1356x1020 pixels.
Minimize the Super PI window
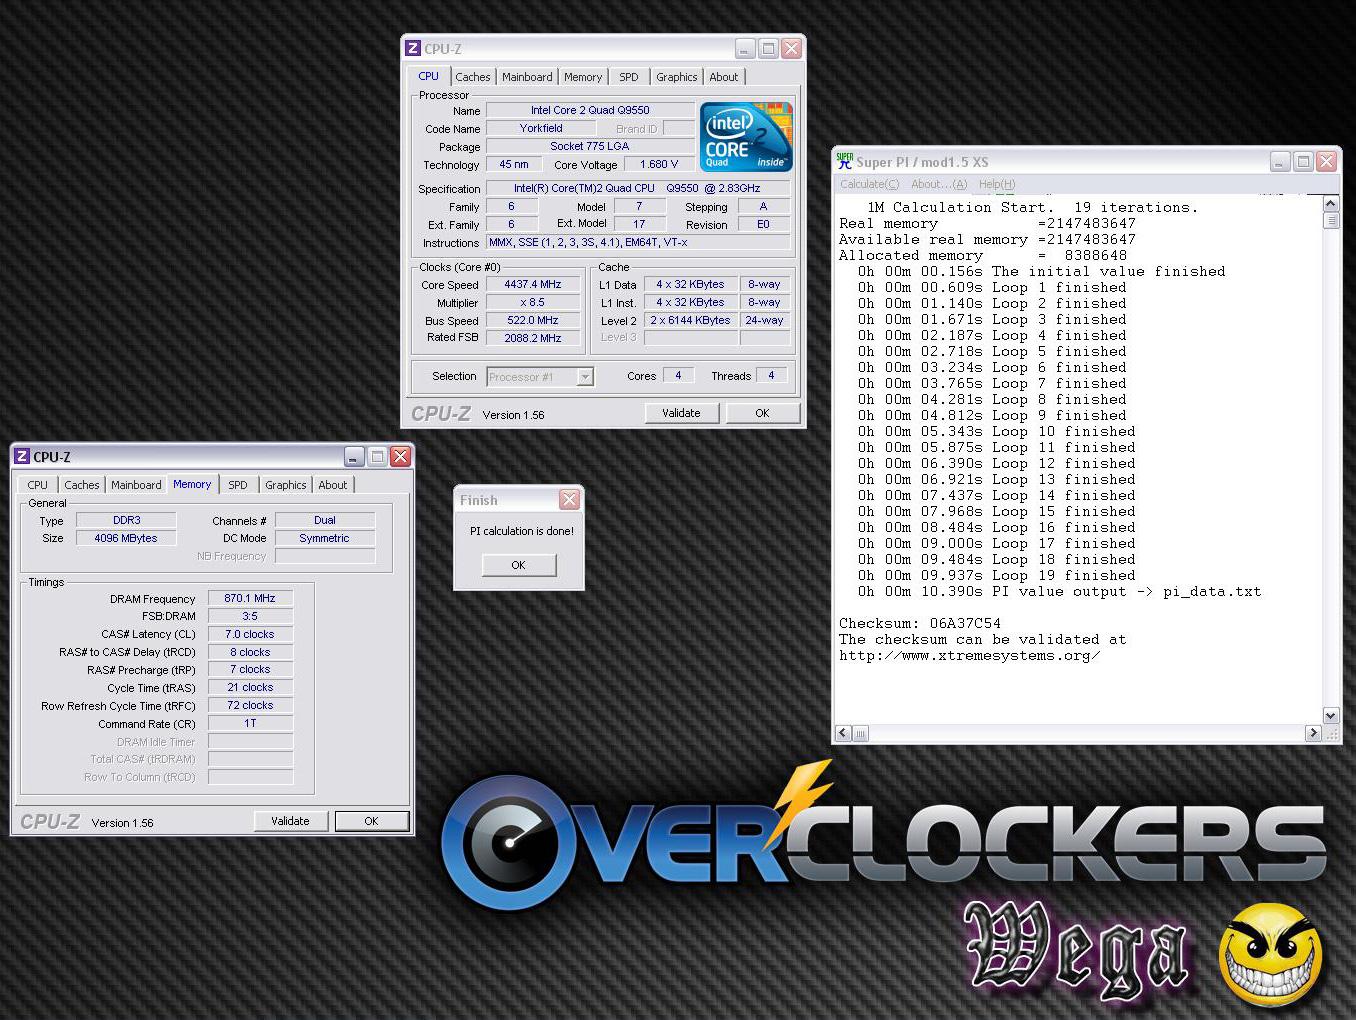pos(1280,161)
